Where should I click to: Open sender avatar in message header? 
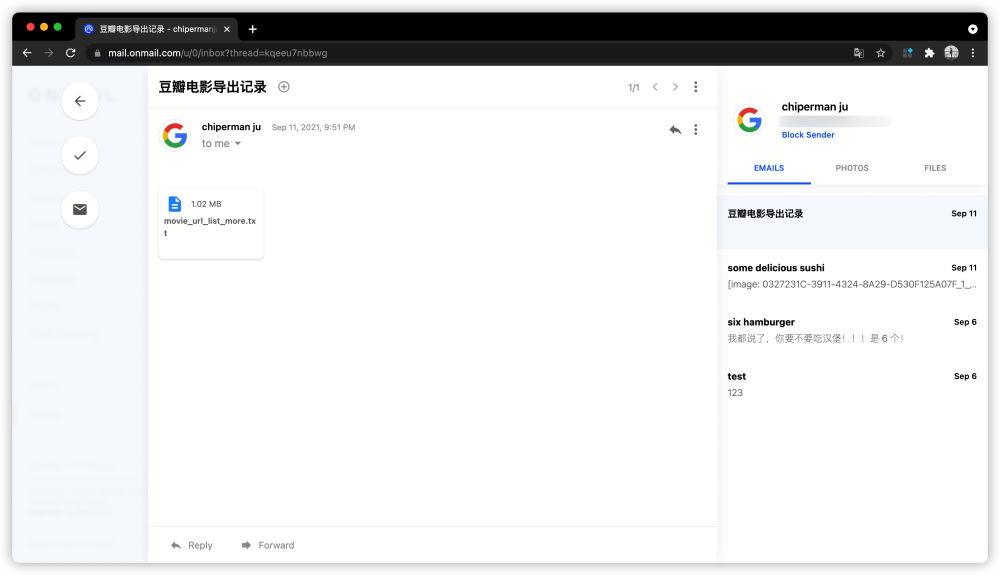pyautogui.click(x=175, y=135)
